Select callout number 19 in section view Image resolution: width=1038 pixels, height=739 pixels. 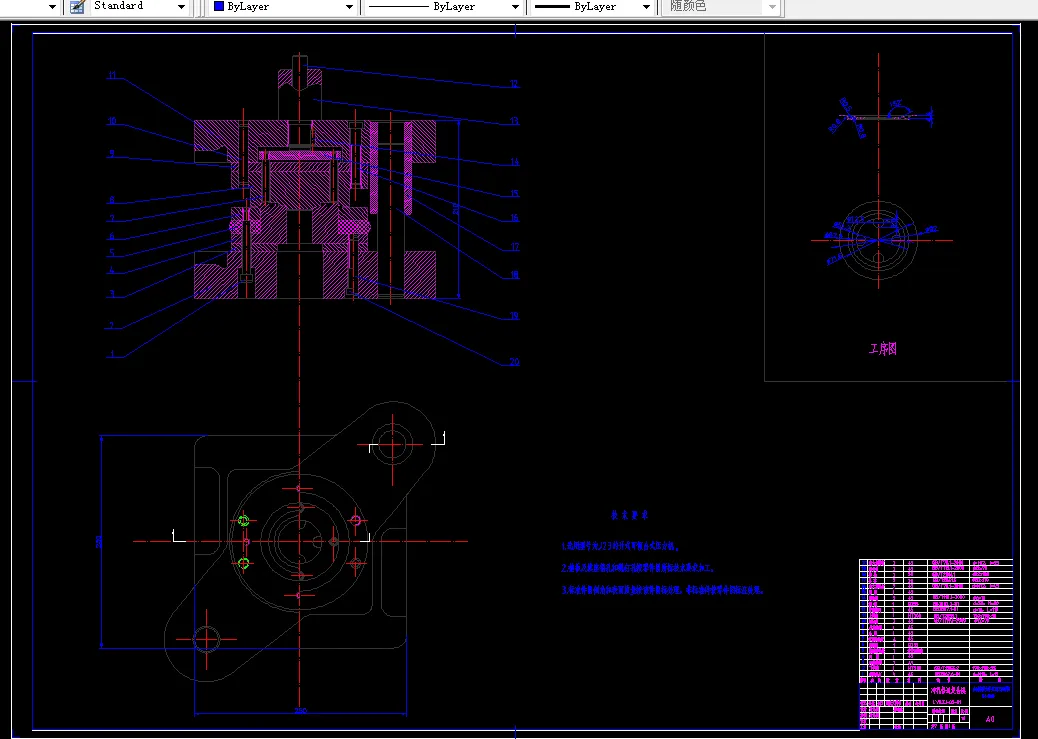[x=514, y=316]
